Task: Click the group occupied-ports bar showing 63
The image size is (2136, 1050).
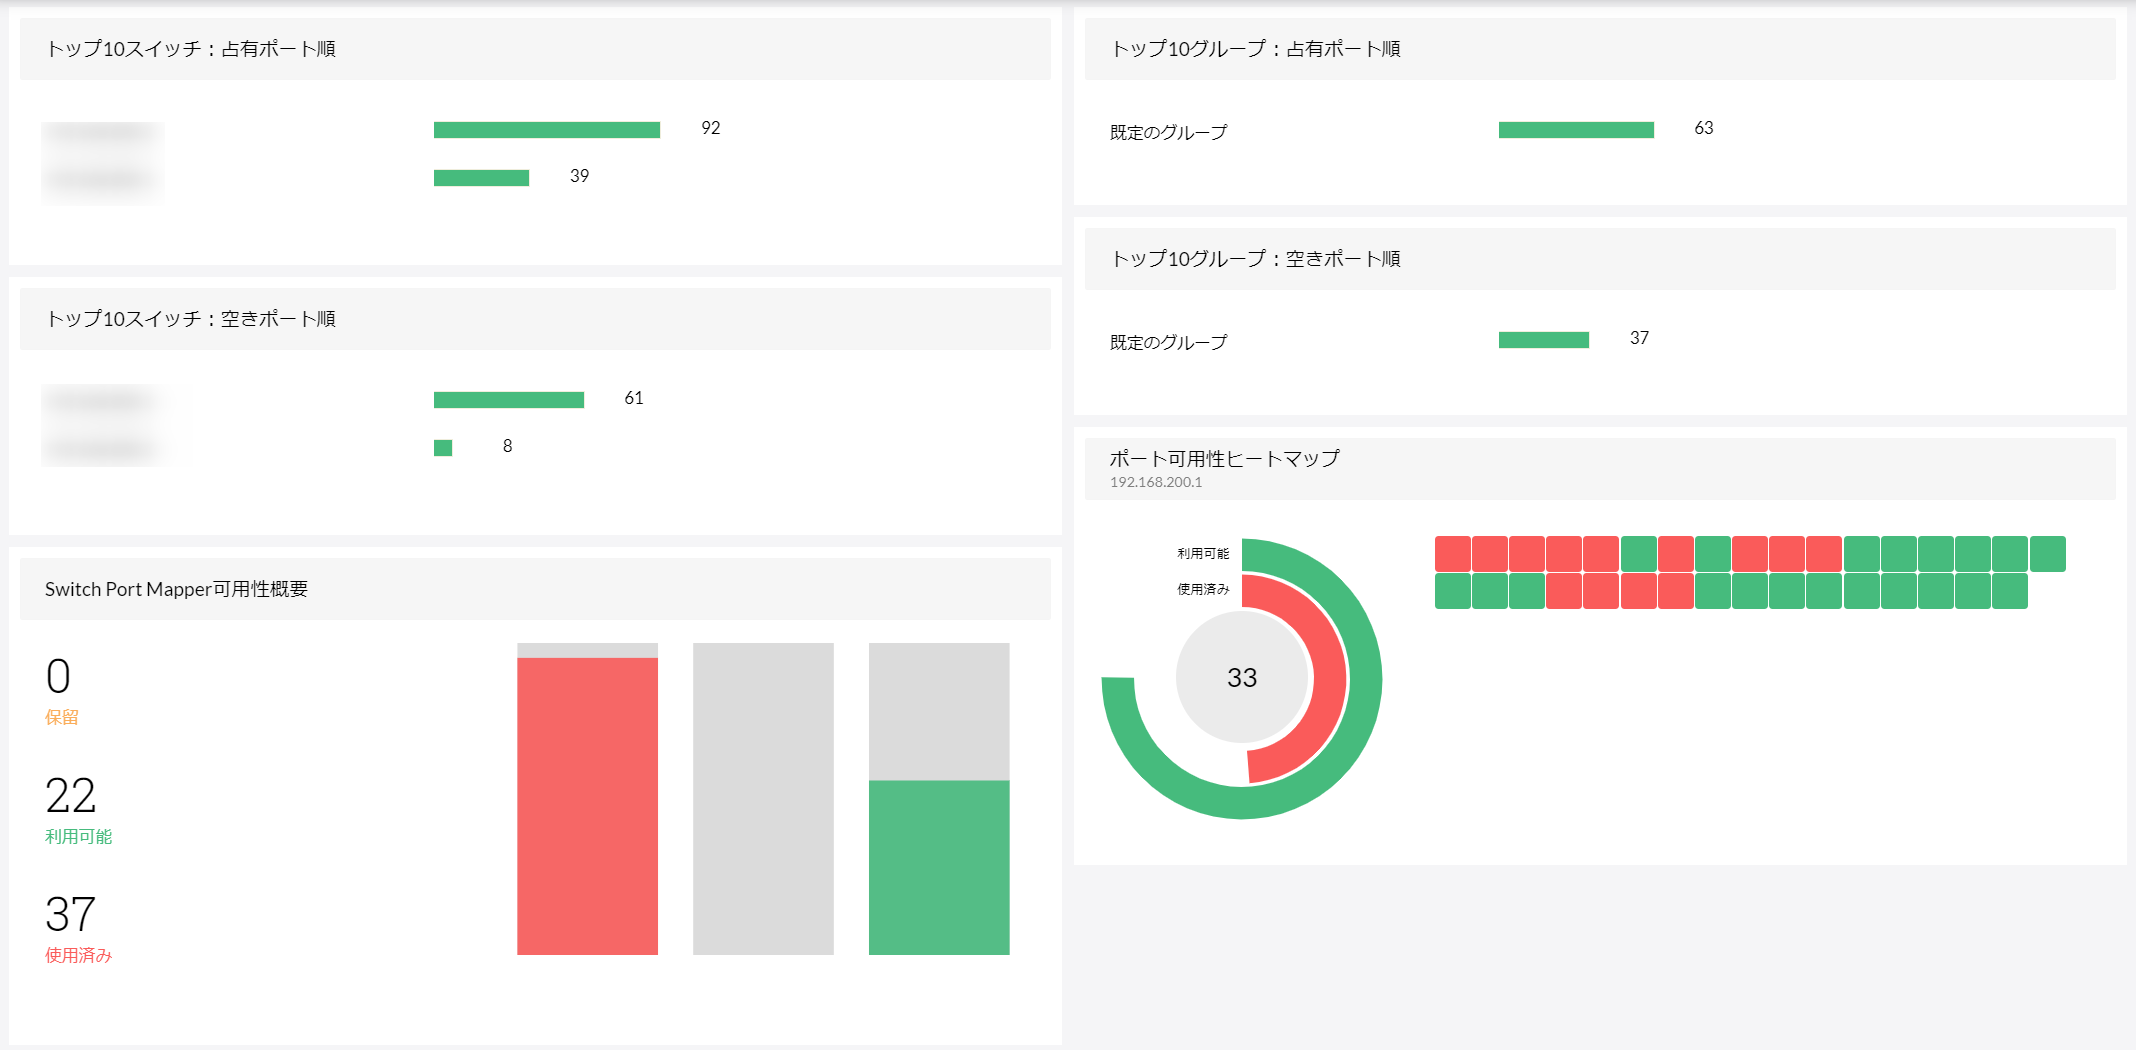Action: 1575,130
